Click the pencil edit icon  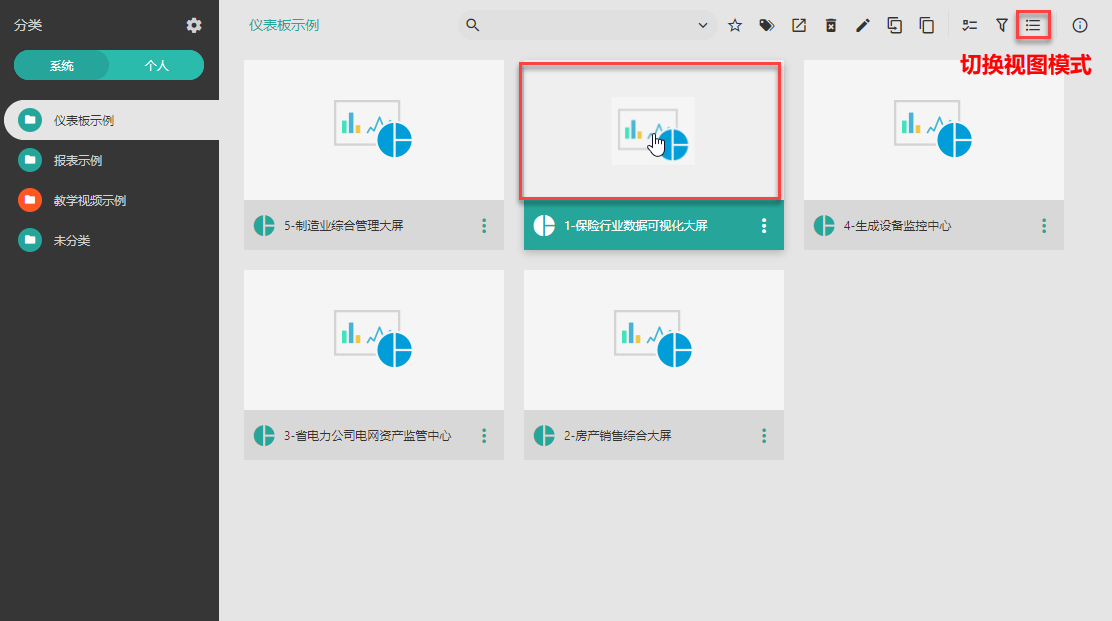coord(862,26)
